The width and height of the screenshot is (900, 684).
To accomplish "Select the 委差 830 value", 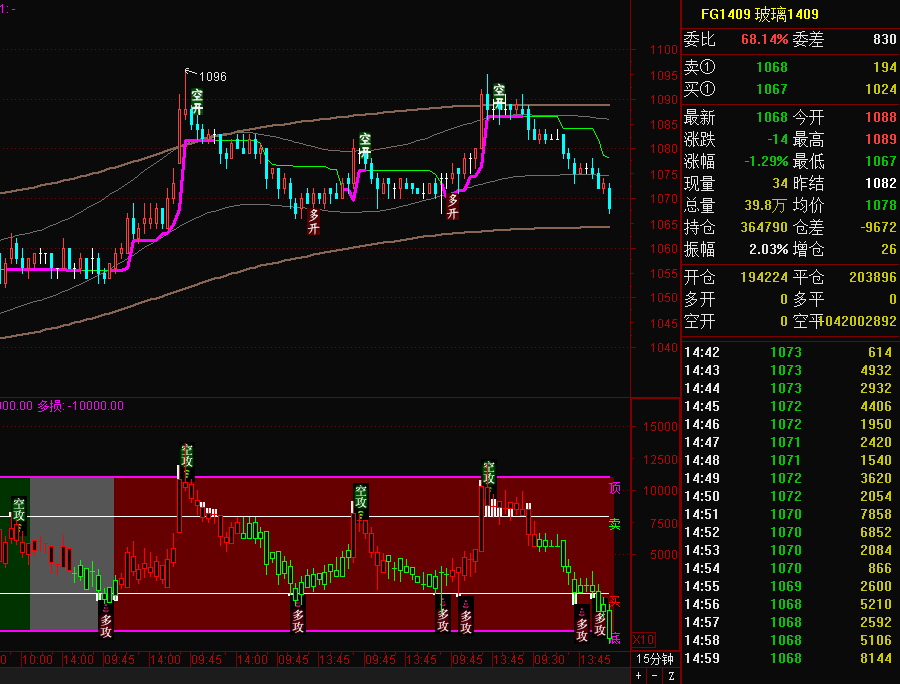I will tap(885, 39).
